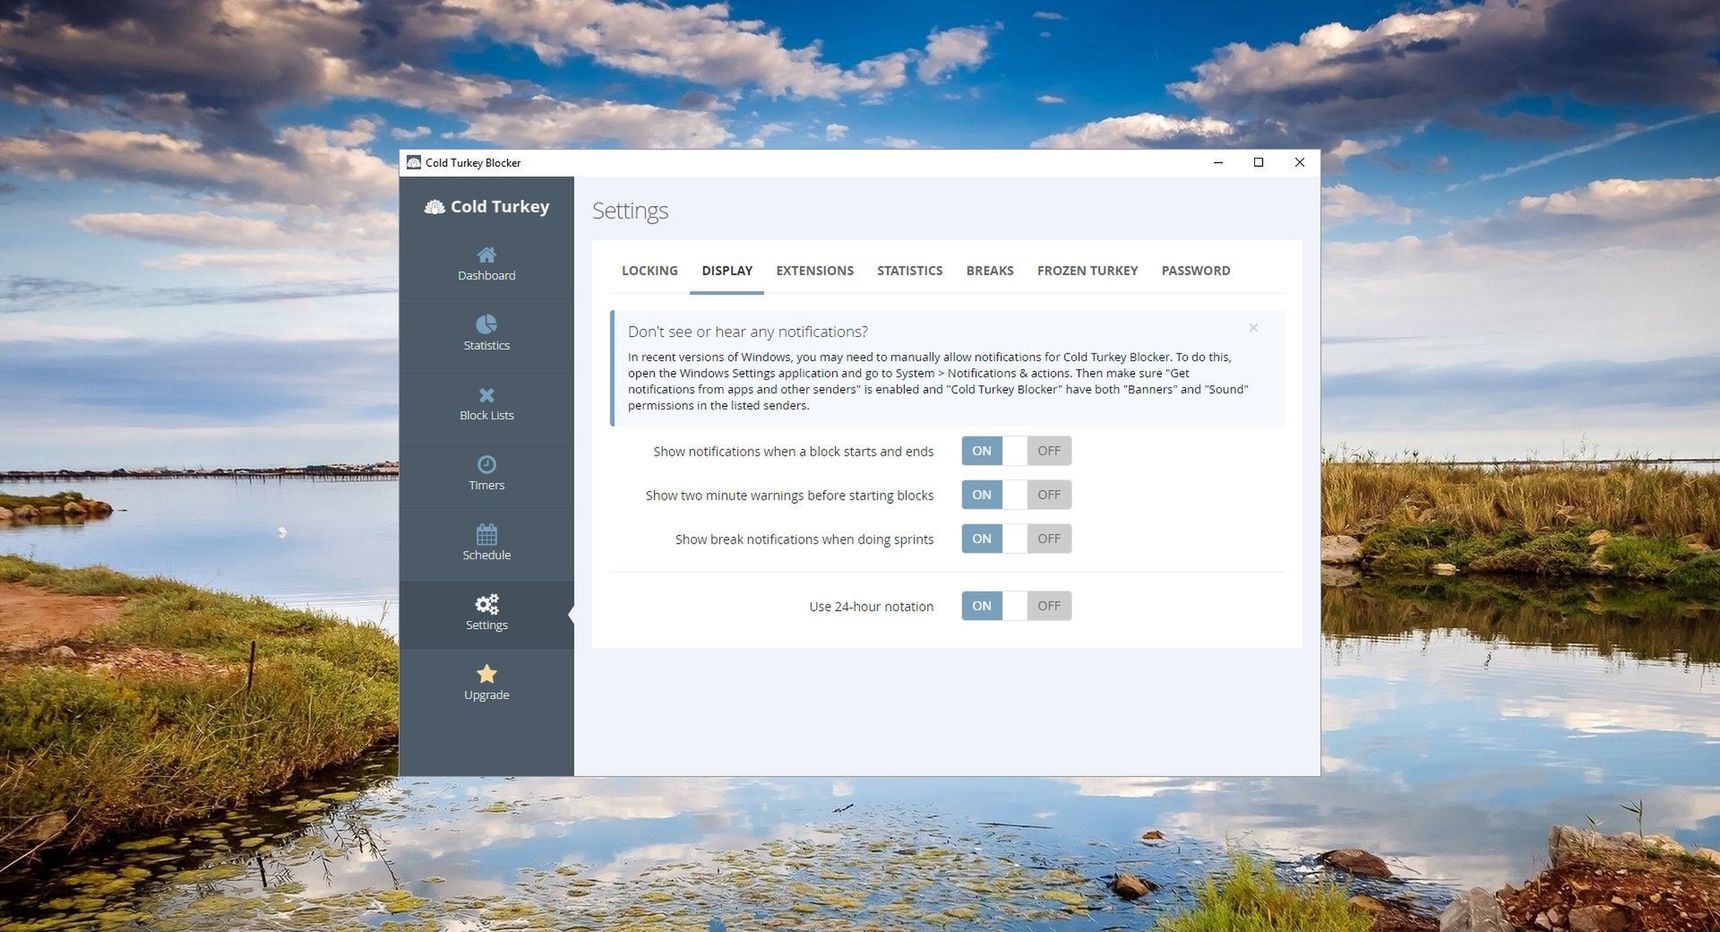Click the "Use 24-hour notation" label
Viewport: 1720px width, 932px height.
[x=871, y=607]
